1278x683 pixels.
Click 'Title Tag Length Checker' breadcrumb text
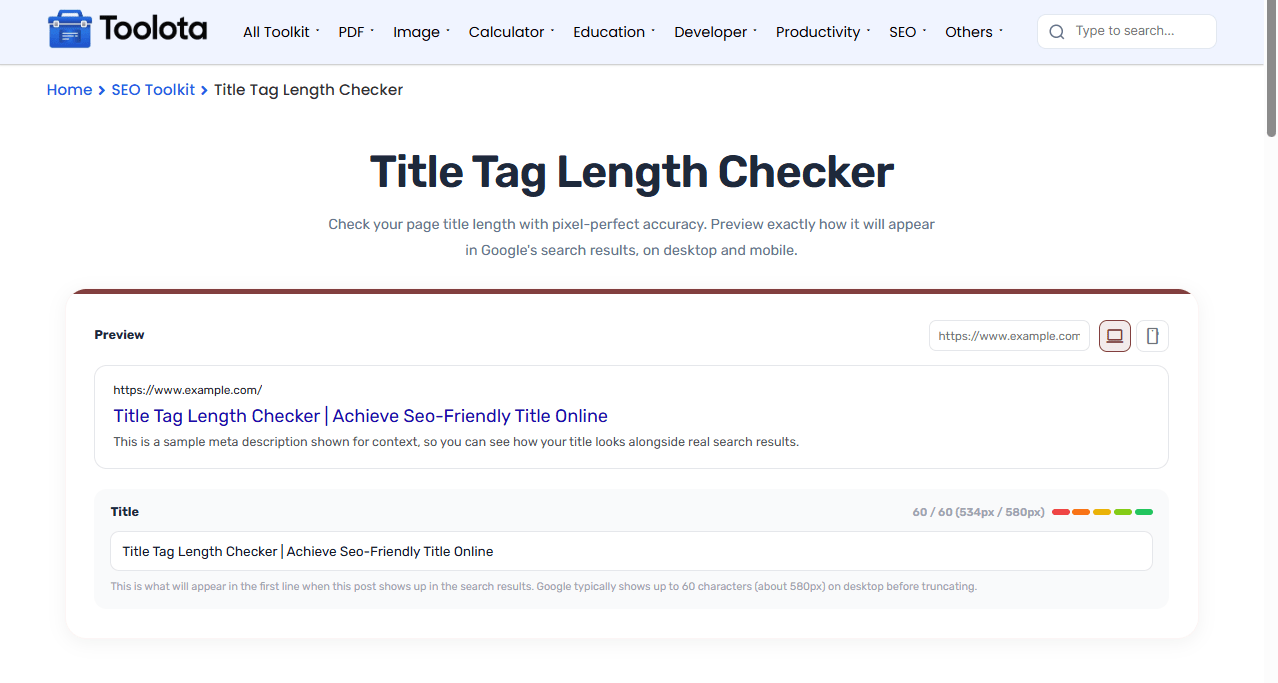[x=308, y=90]
